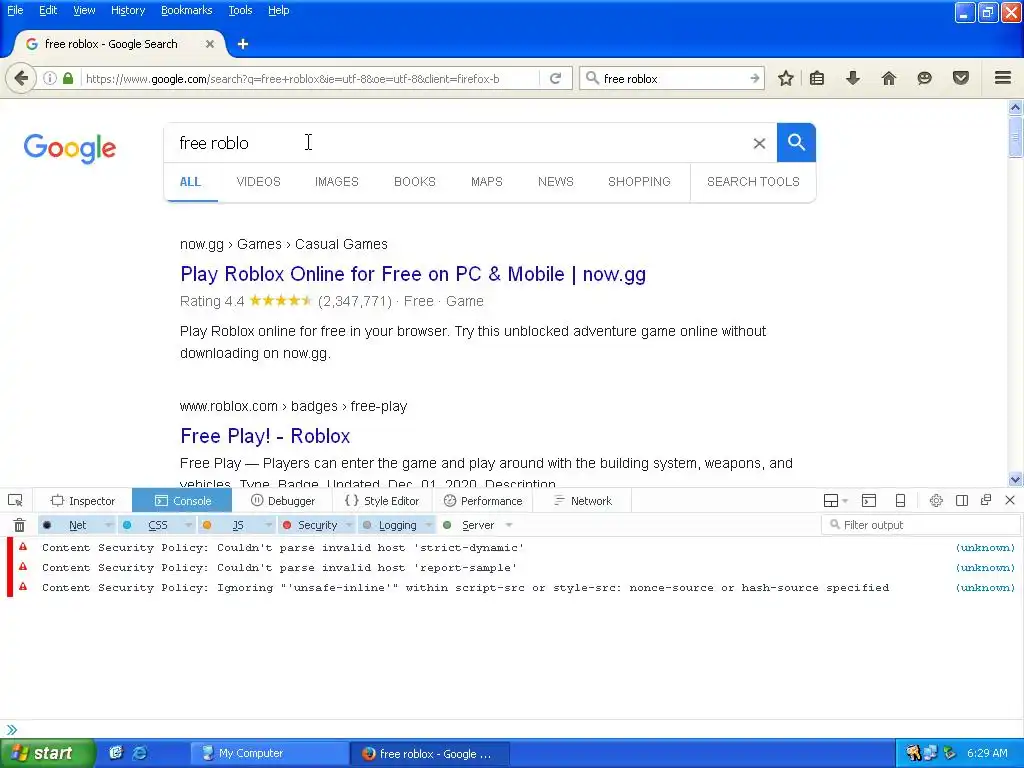Click the search bar go arrow
This screenshot has height=768, width=1024.
coord(755,78)
